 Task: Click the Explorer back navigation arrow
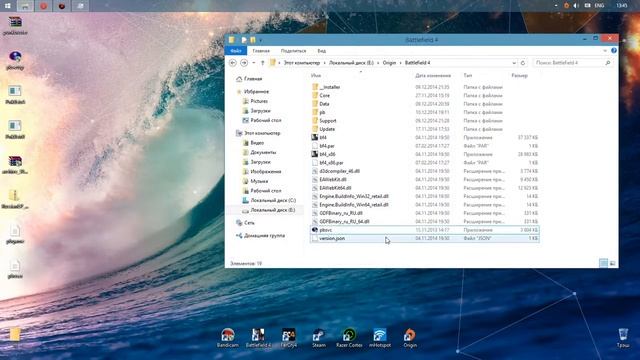pos(233,63)
